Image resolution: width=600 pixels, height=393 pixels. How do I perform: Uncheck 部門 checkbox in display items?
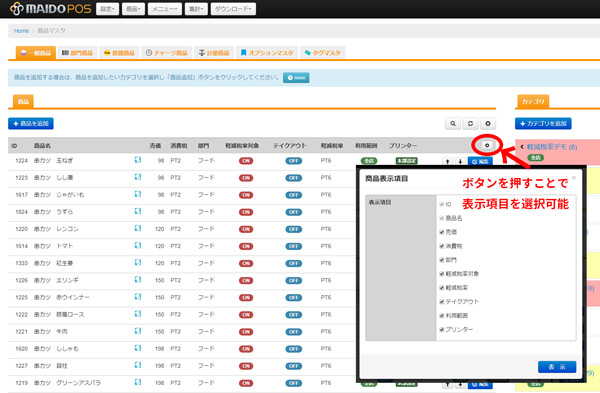442,260
